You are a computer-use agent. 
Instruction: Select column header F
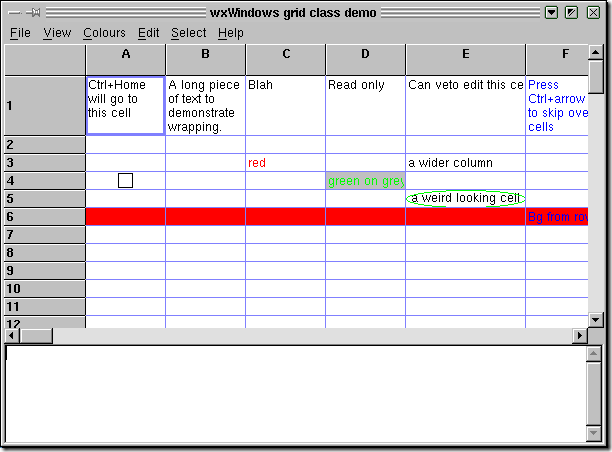(x=557, y=60)
